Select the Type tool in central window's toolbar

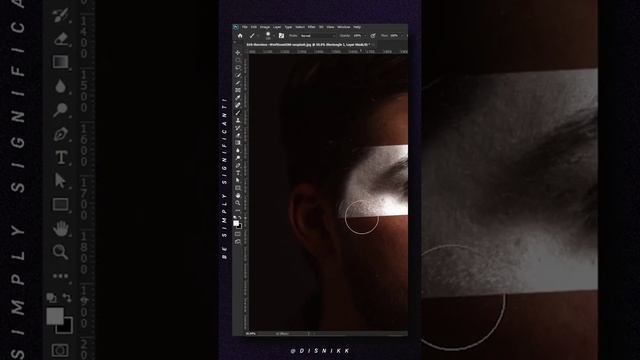pos(238,172)
